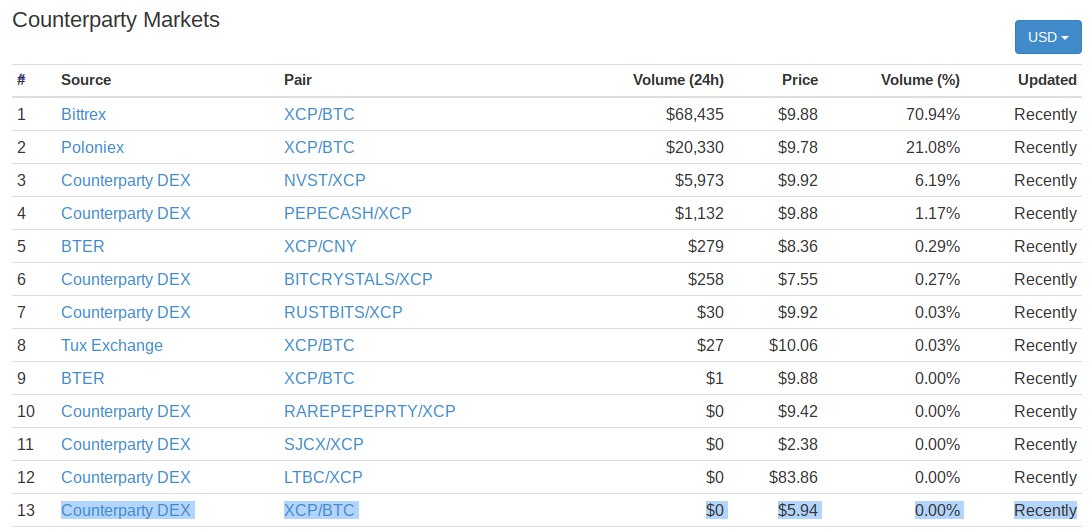Select the 6.19% volume share
This screenshot has height=532, width=1089.
pyautogui.click(x=938, y=181)
